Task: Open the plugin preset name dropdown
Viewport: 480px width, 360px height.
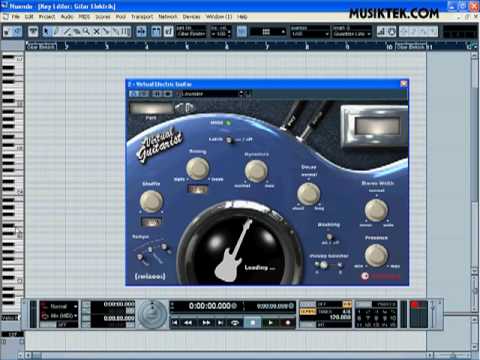Action: (213, 94)
